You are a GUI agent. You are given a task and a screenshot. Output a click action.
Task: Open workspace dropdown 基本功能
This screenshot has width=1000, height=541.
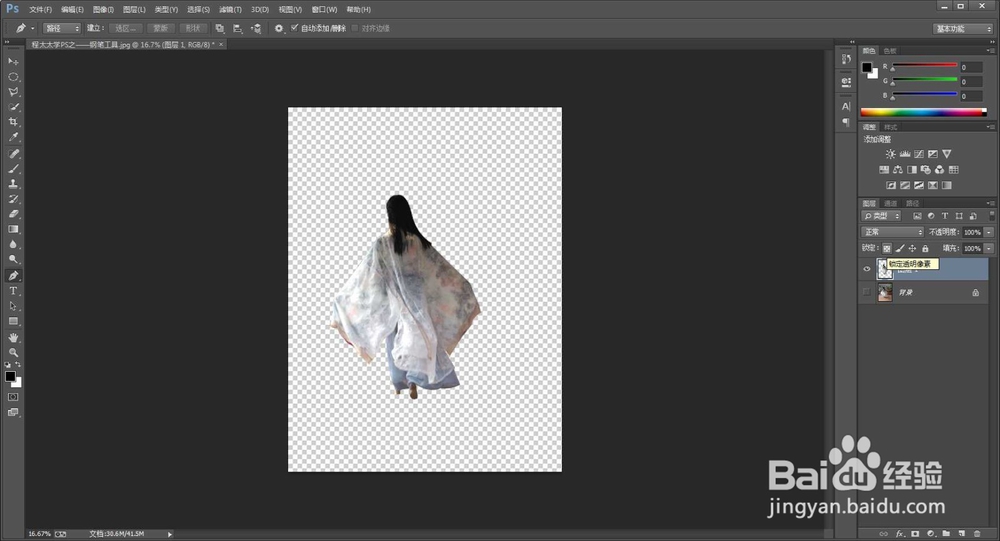[x=963, y=29]
